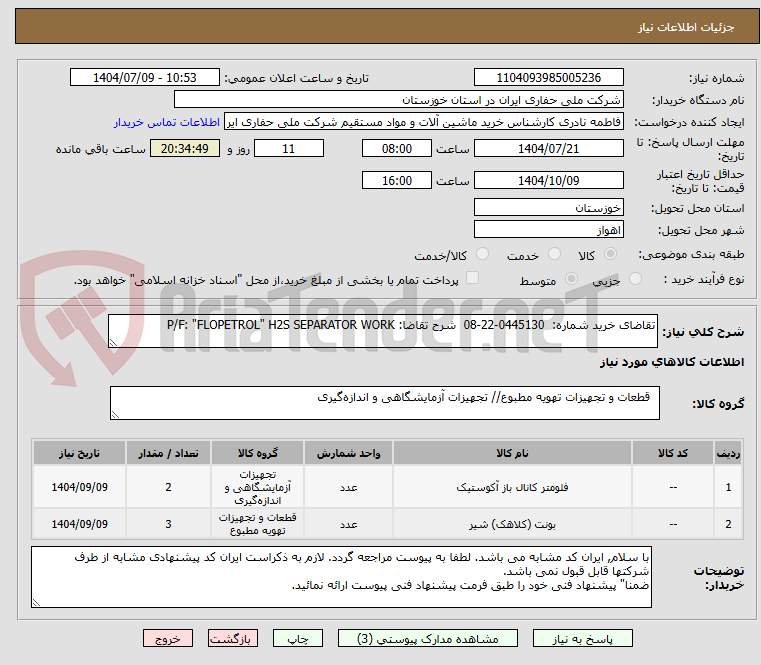The width and height of the screenshot is (761, 665).
Task: Click the public announcement date field 1404/07/09
Action: pos(145,77)
